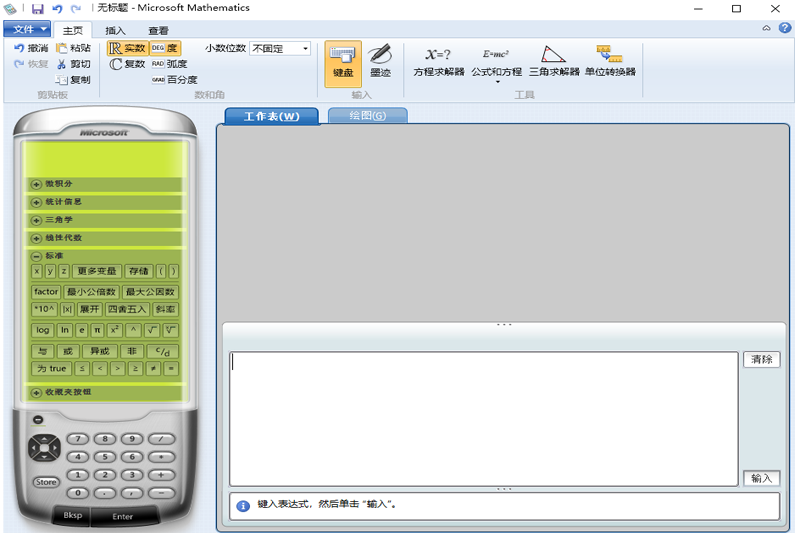Click the splitter dots above input pane

504,324
